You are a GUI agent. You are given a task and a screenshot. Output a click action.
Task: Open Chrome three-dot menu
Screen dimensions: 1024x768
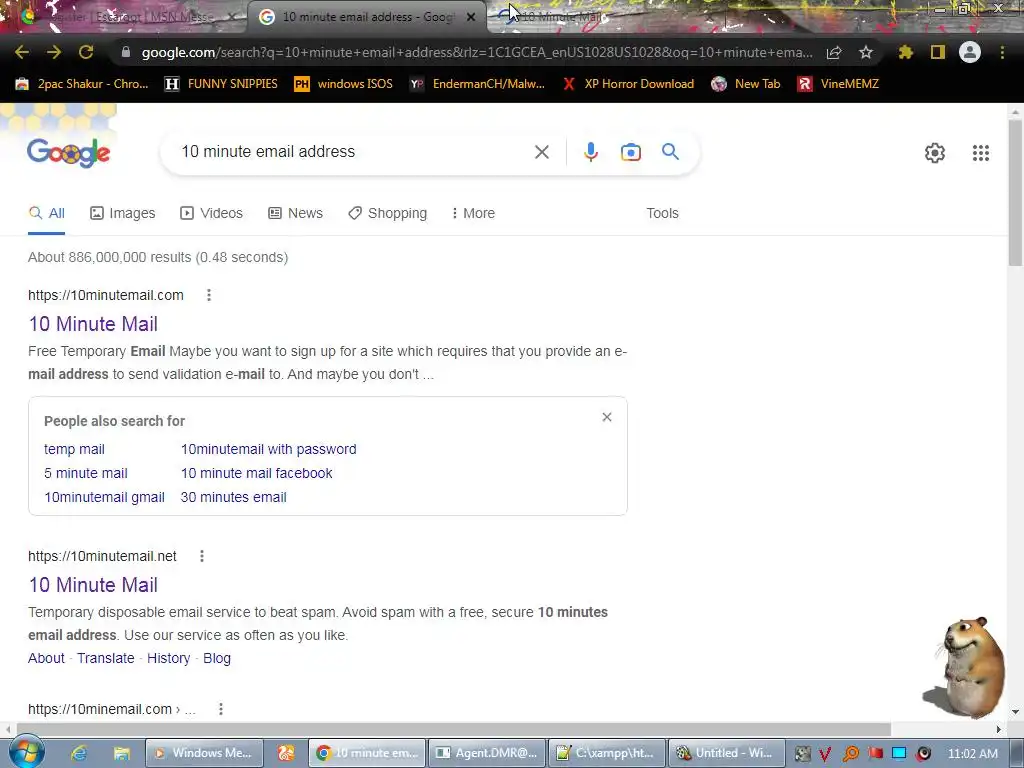(x=1002, y=52)
